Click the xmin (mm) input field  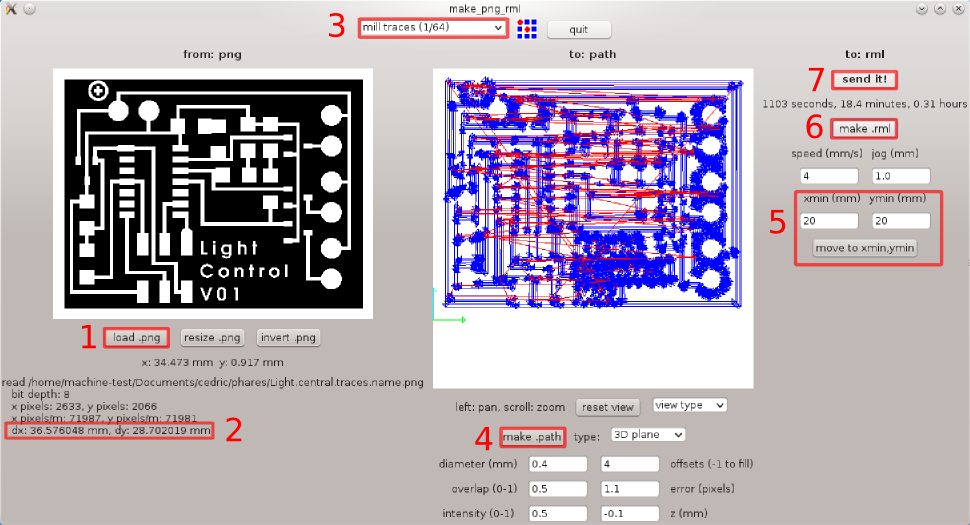coord(829,220)
